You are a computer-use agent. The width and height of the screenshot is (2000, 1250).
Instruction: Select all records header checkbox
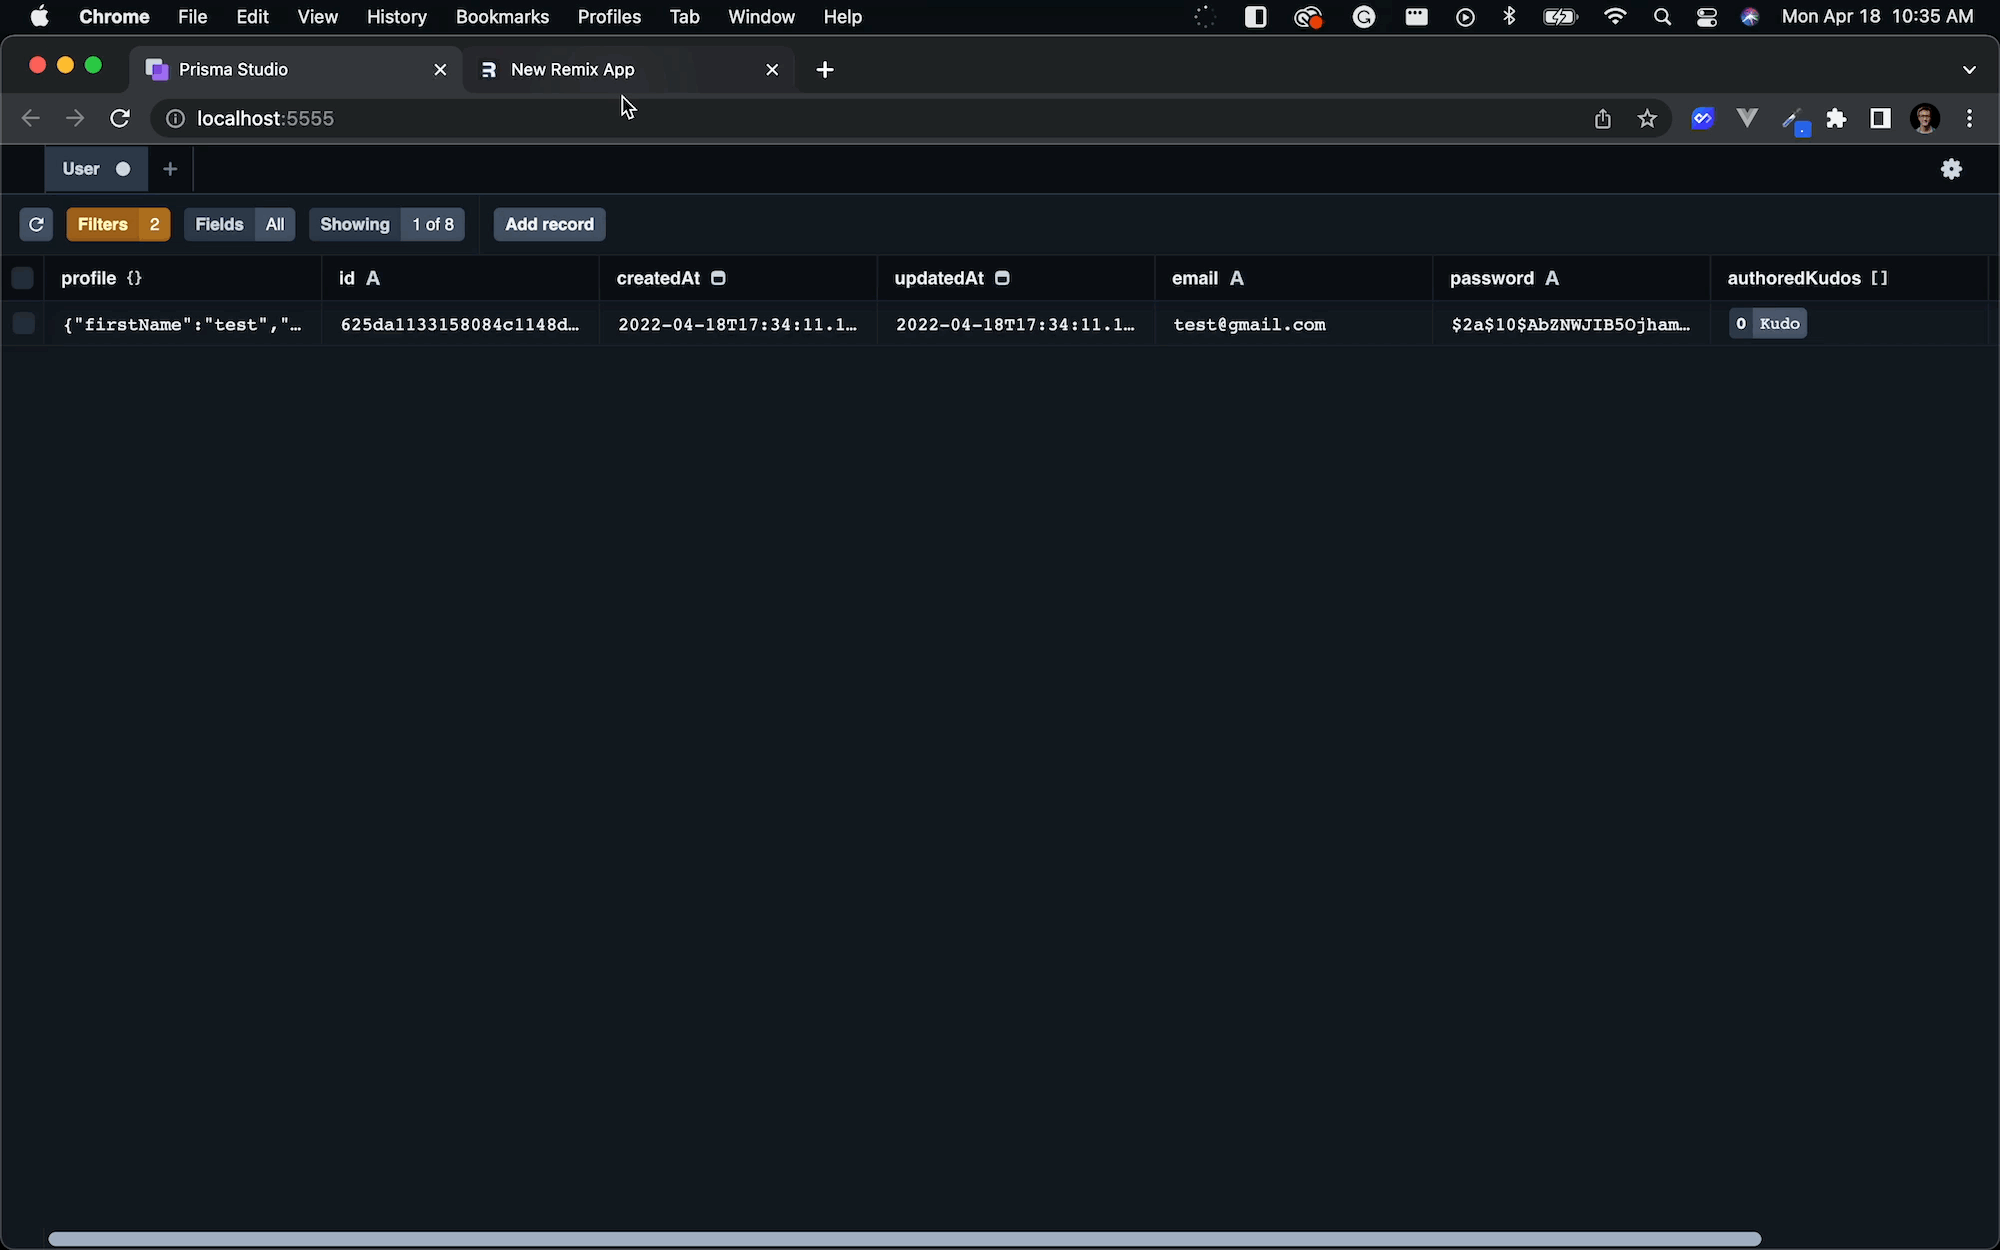click(22, 278)
